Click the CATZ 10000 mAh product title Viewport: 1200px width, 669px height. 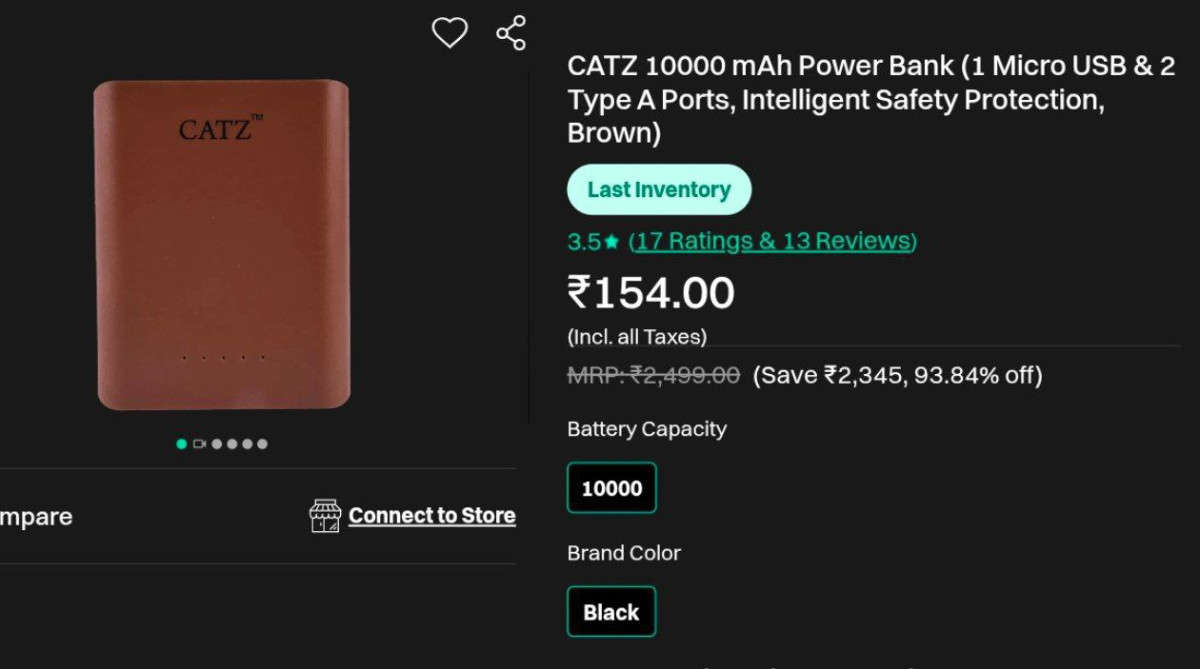[871, 99]
